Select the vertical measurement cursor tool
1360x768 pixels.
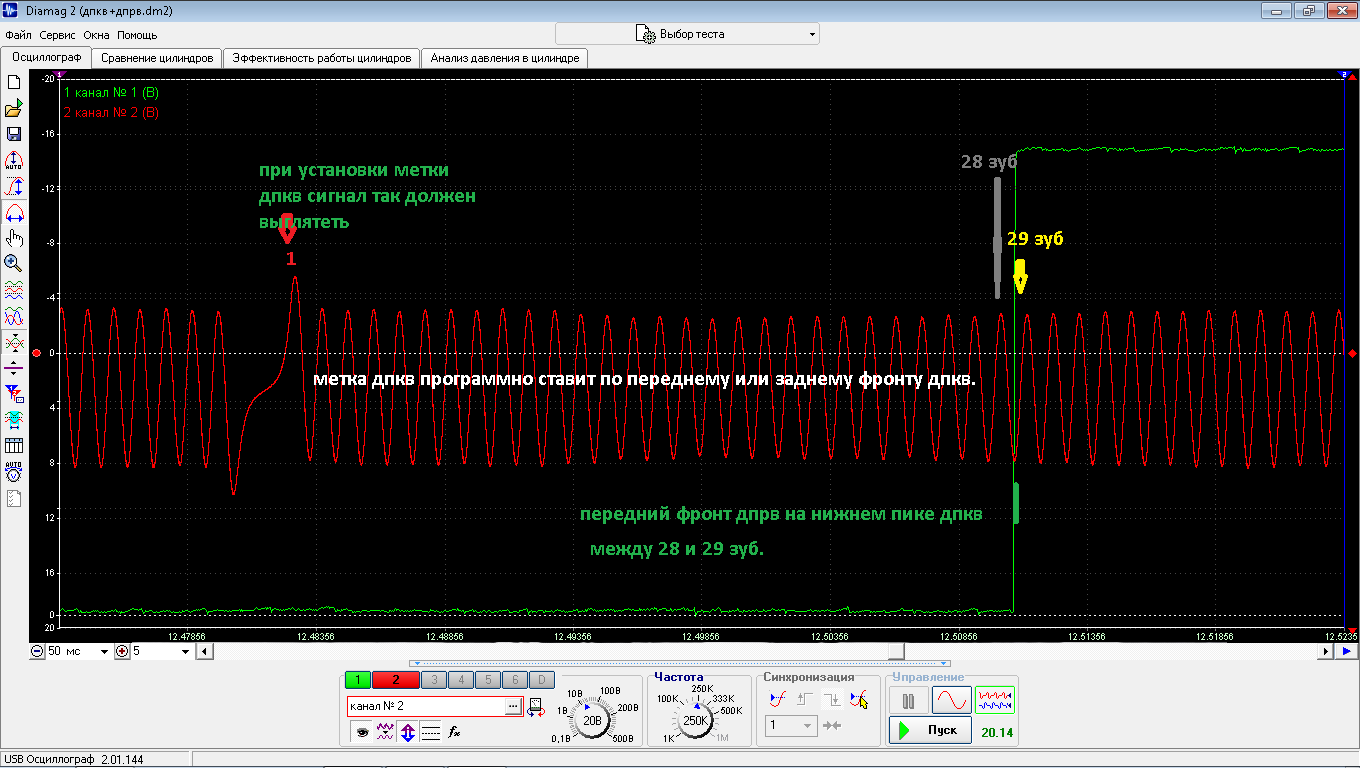(14, 186)
